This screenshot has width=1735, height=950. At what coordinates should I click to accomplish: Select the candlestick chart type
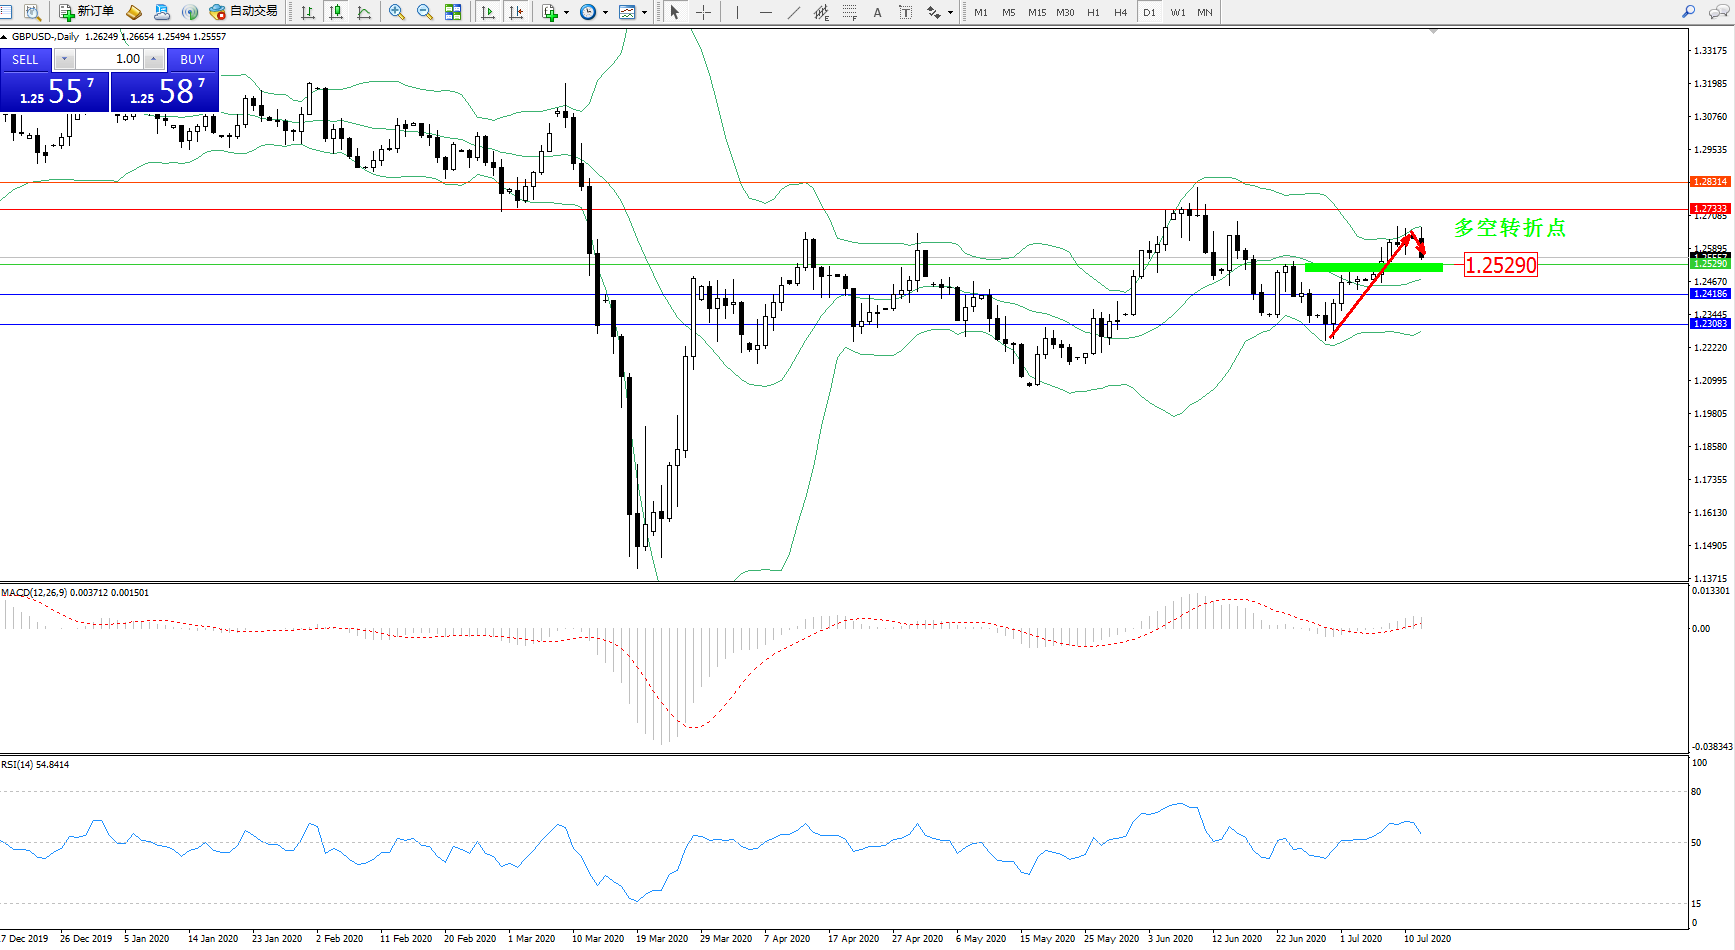click(336, 12)
